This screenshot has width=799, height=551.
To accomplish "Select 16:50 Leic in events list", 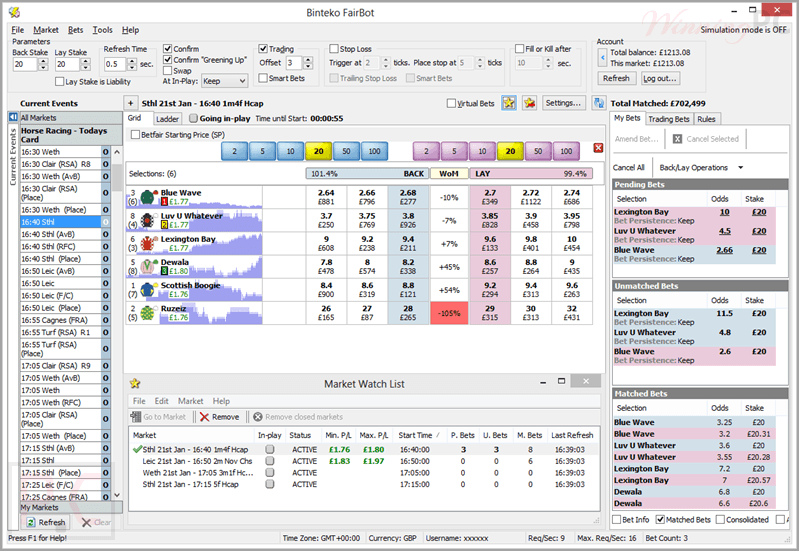I will coord(61,283).
